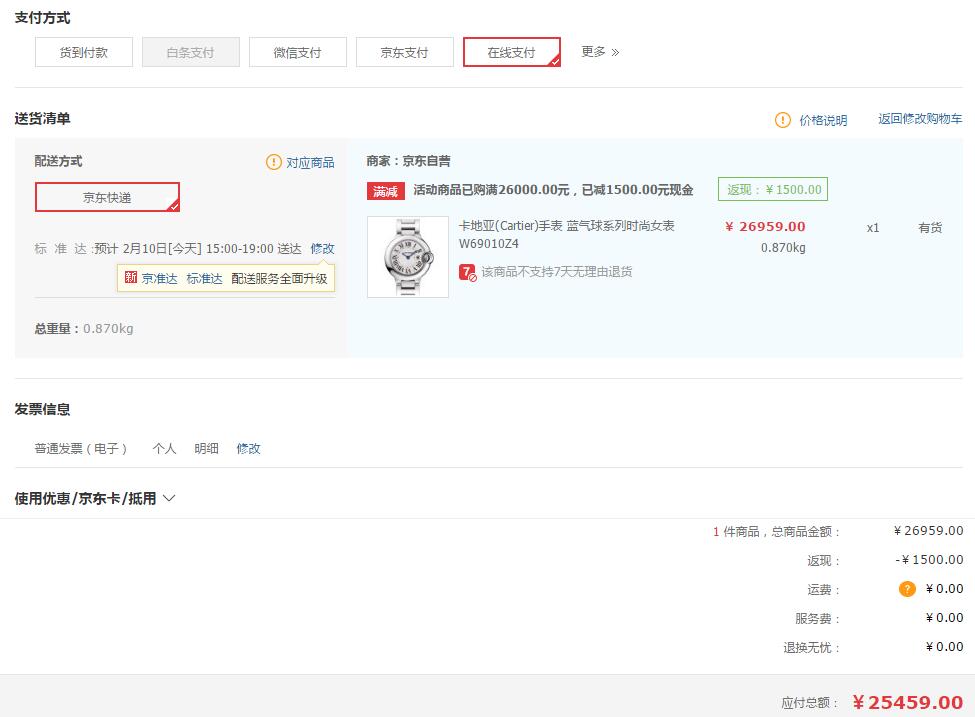
Task: Open the 对应商品 link
Action: tap(310, 163)
